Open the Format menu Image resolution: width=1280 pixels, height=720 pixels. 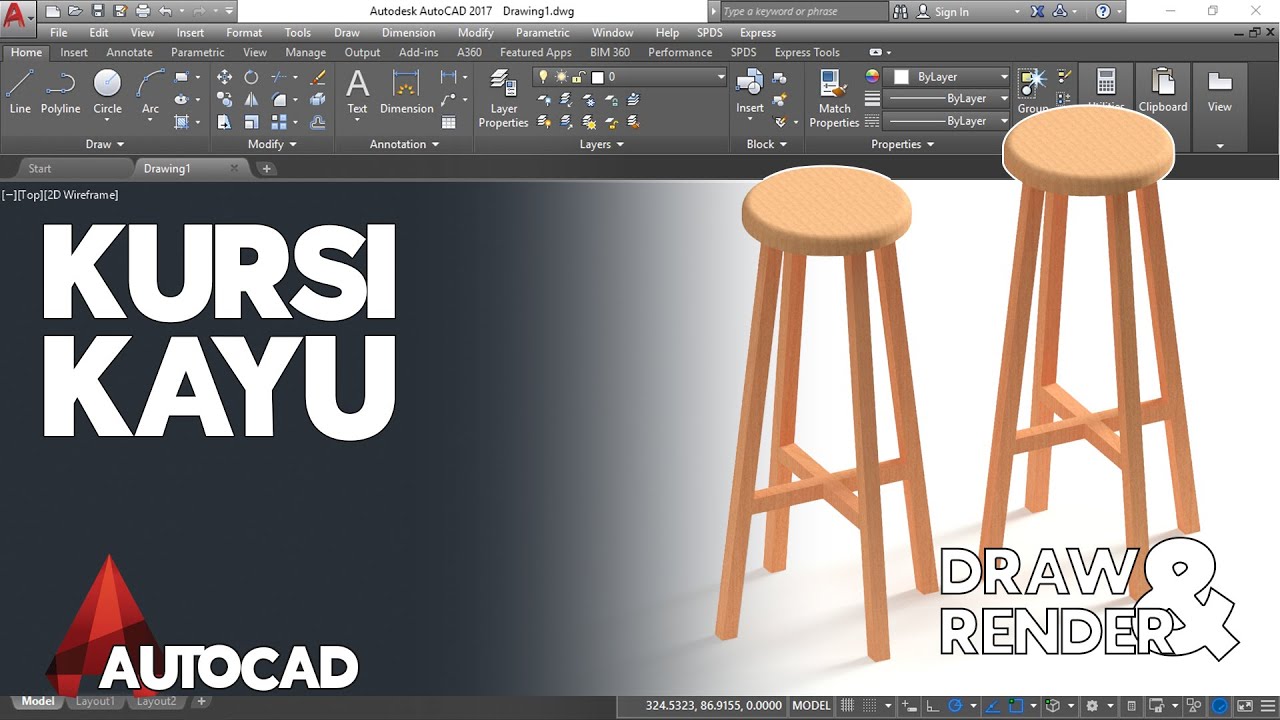[x=244, y=33]
